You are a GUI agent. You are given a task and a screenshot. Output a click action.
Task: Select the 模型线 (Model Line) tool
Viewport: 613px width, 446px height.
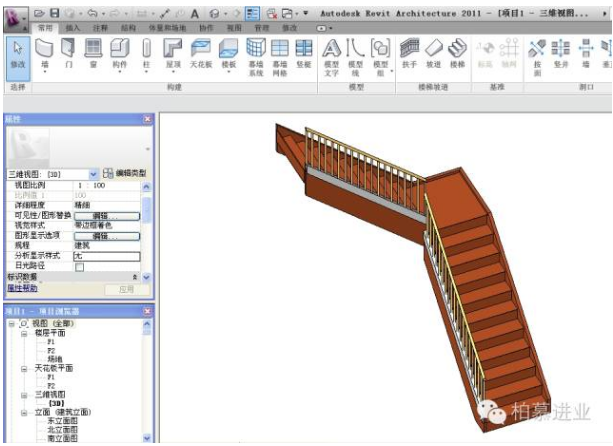pos(355,57)
